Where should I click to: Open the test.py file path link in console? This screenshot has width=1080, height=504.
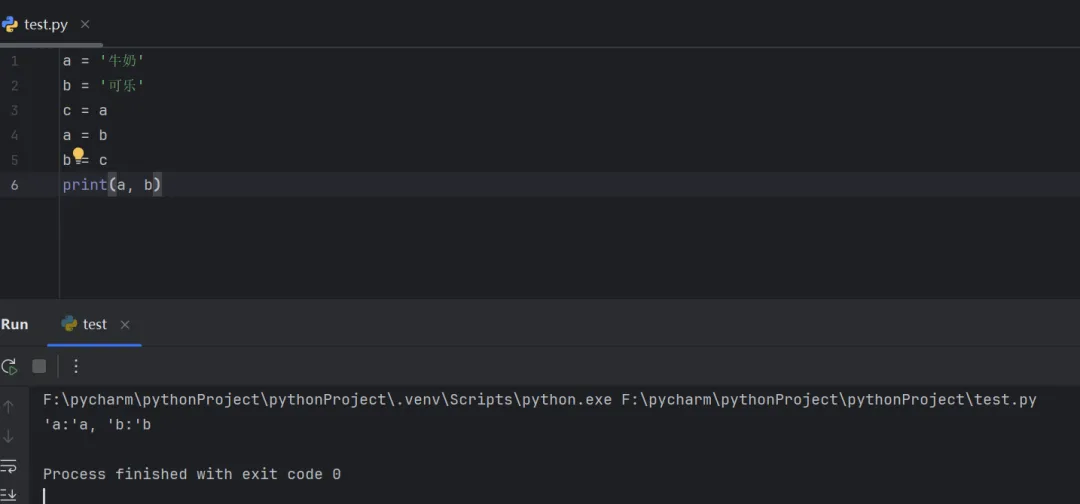coord(828,399)
